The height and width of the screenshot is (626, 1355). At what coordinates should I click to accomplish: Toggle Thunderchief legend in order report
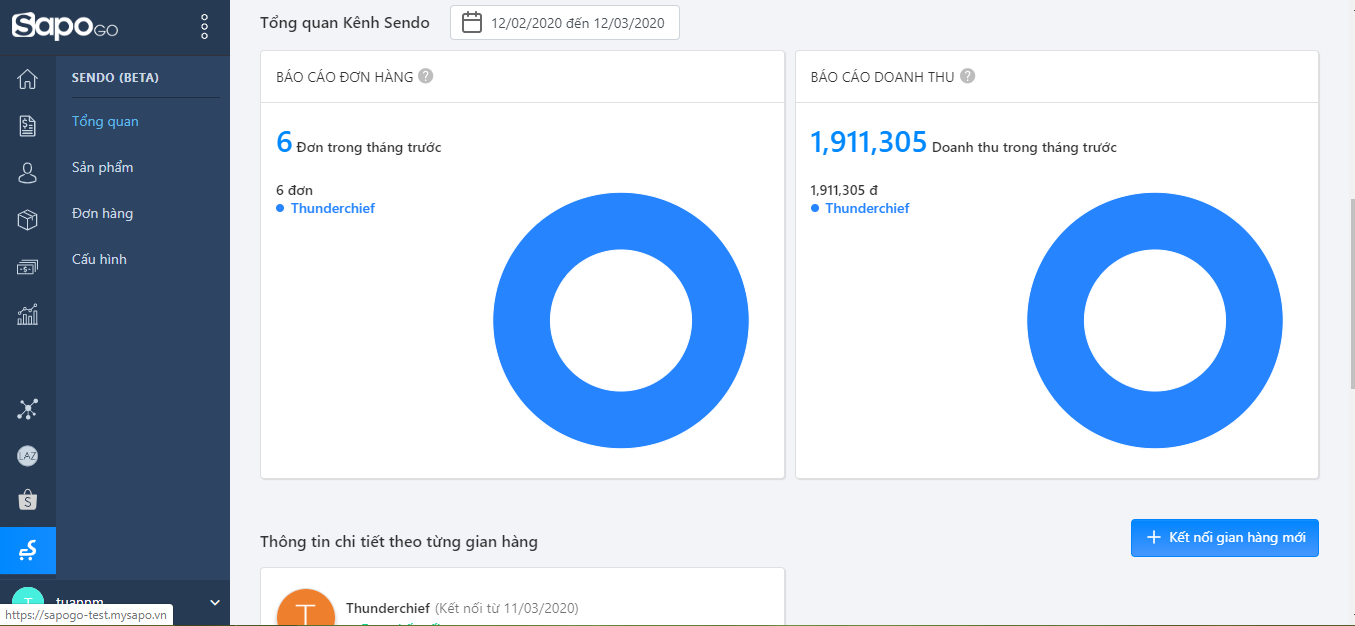(332, 208)
